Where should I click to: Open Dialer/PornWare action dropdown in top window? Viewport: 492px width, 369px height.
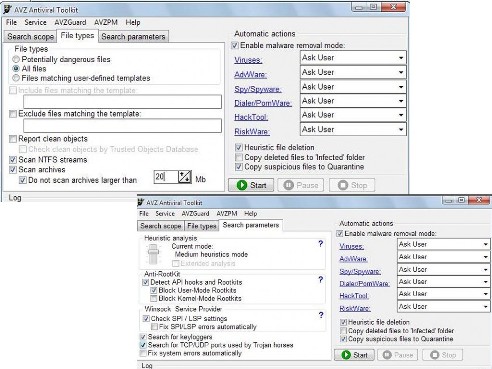[353, 101]
